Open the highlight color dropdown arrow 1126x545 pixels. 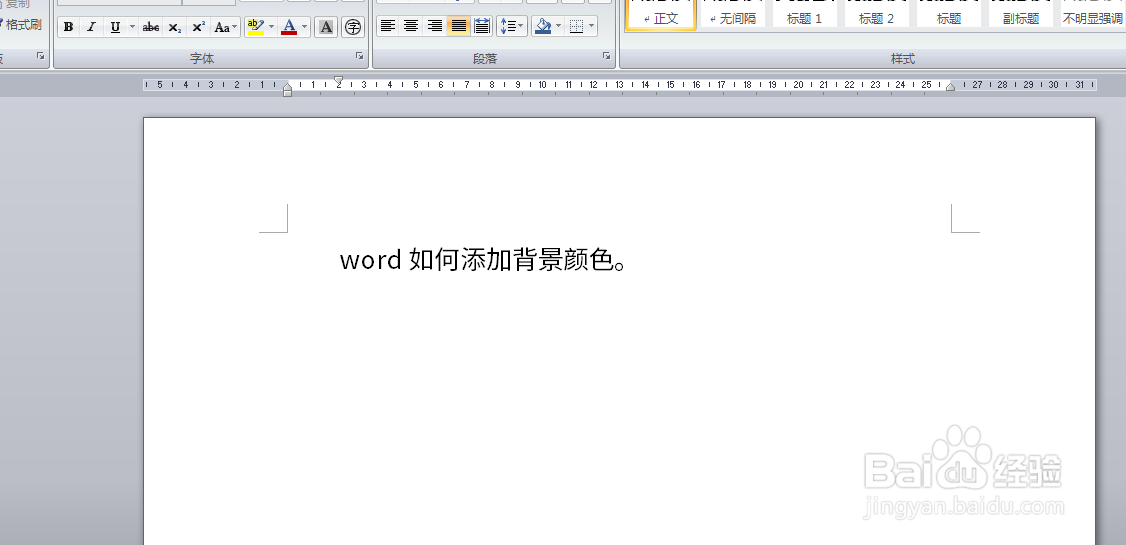pyautogui.click(x=271, y=27)
